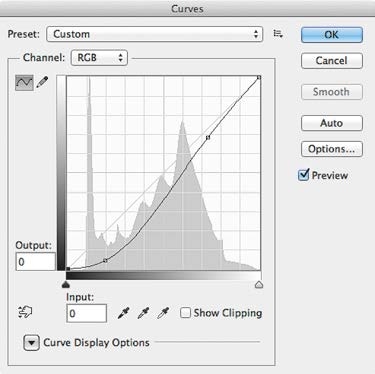The width and height of the screenshot is (375, 374).
Task: Open the preset options menu icon
Action: coord(278,34)
